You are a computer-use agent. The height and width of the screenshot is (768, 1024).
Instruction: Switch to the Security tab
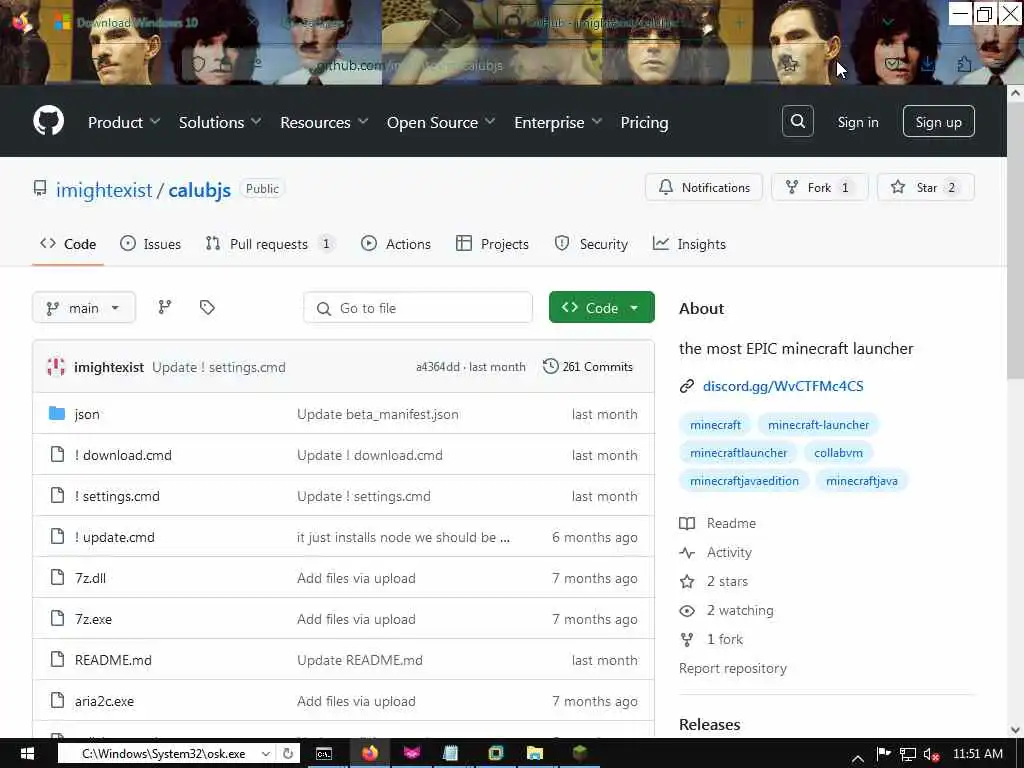click(x=591, y=244)
